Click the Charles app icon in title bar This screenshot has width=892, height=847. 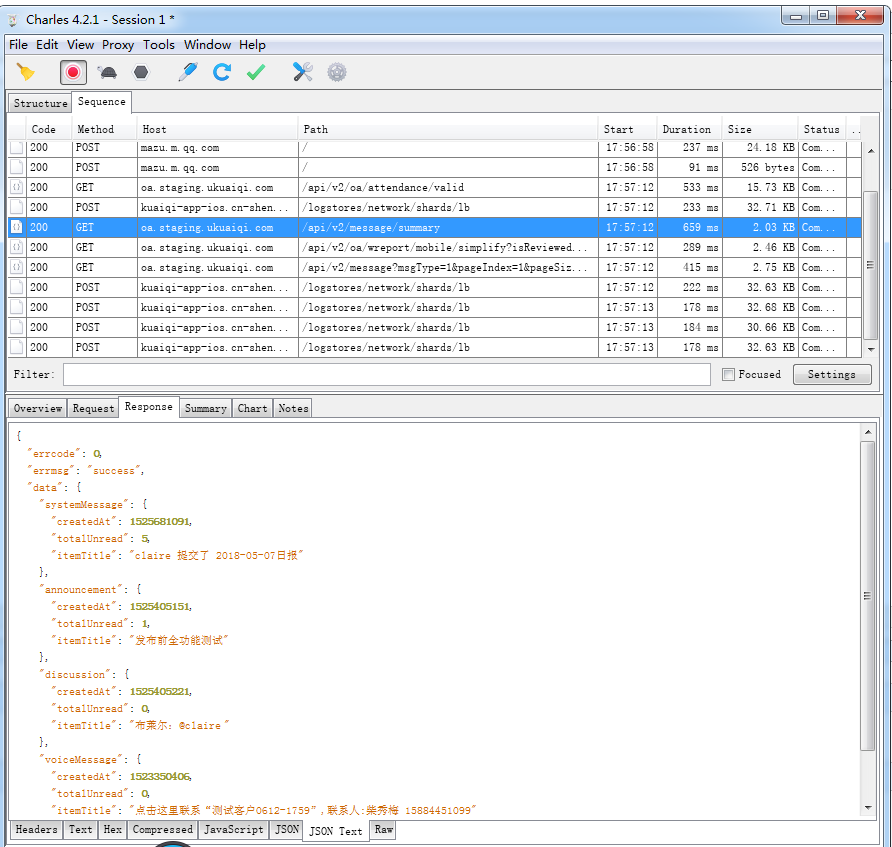pos(13,20)
